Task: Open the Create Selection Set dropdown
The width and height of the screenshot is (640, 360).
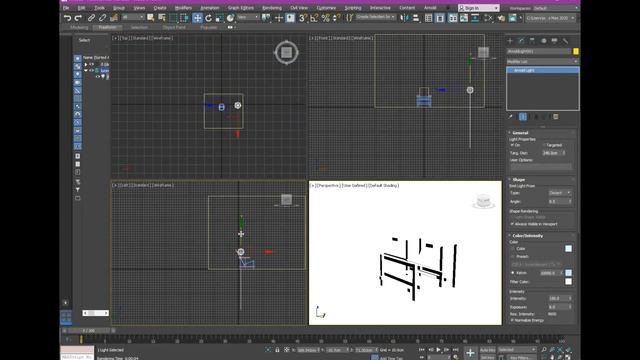Action: [x=375, y=17]
